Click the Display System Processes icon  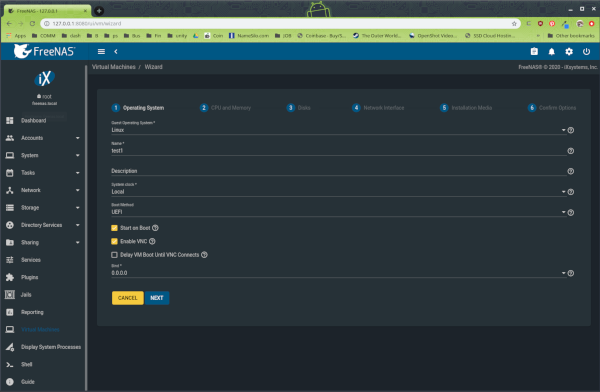point(10,347)
